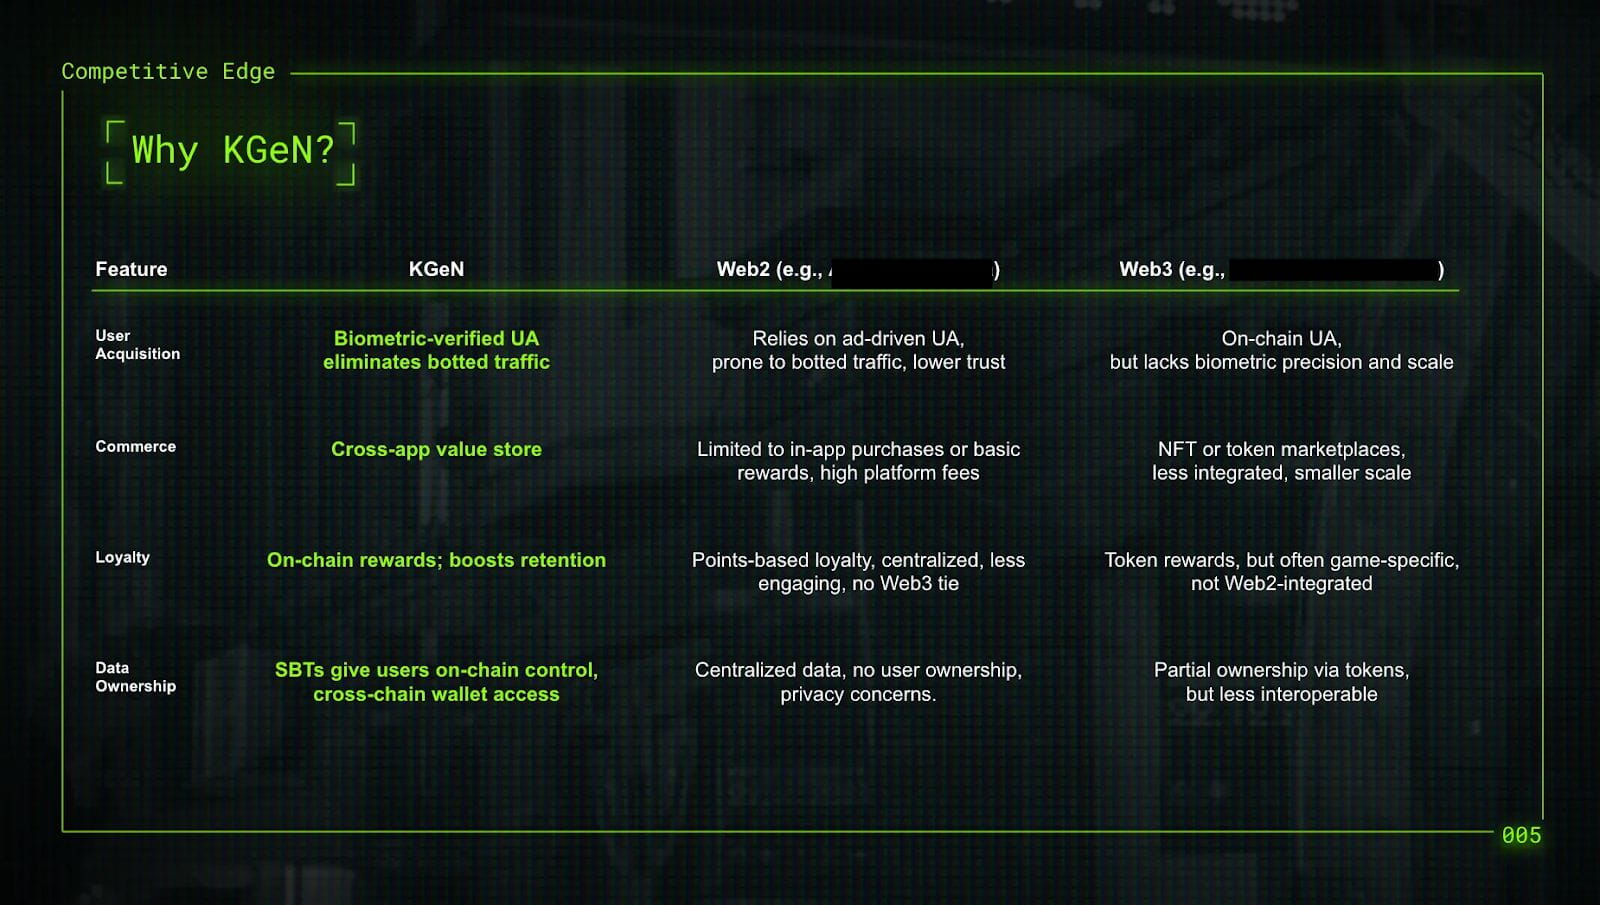The image size is (1600, 905).
Task: Click the "Cross-app value store" text
Action: coord(436,450)
